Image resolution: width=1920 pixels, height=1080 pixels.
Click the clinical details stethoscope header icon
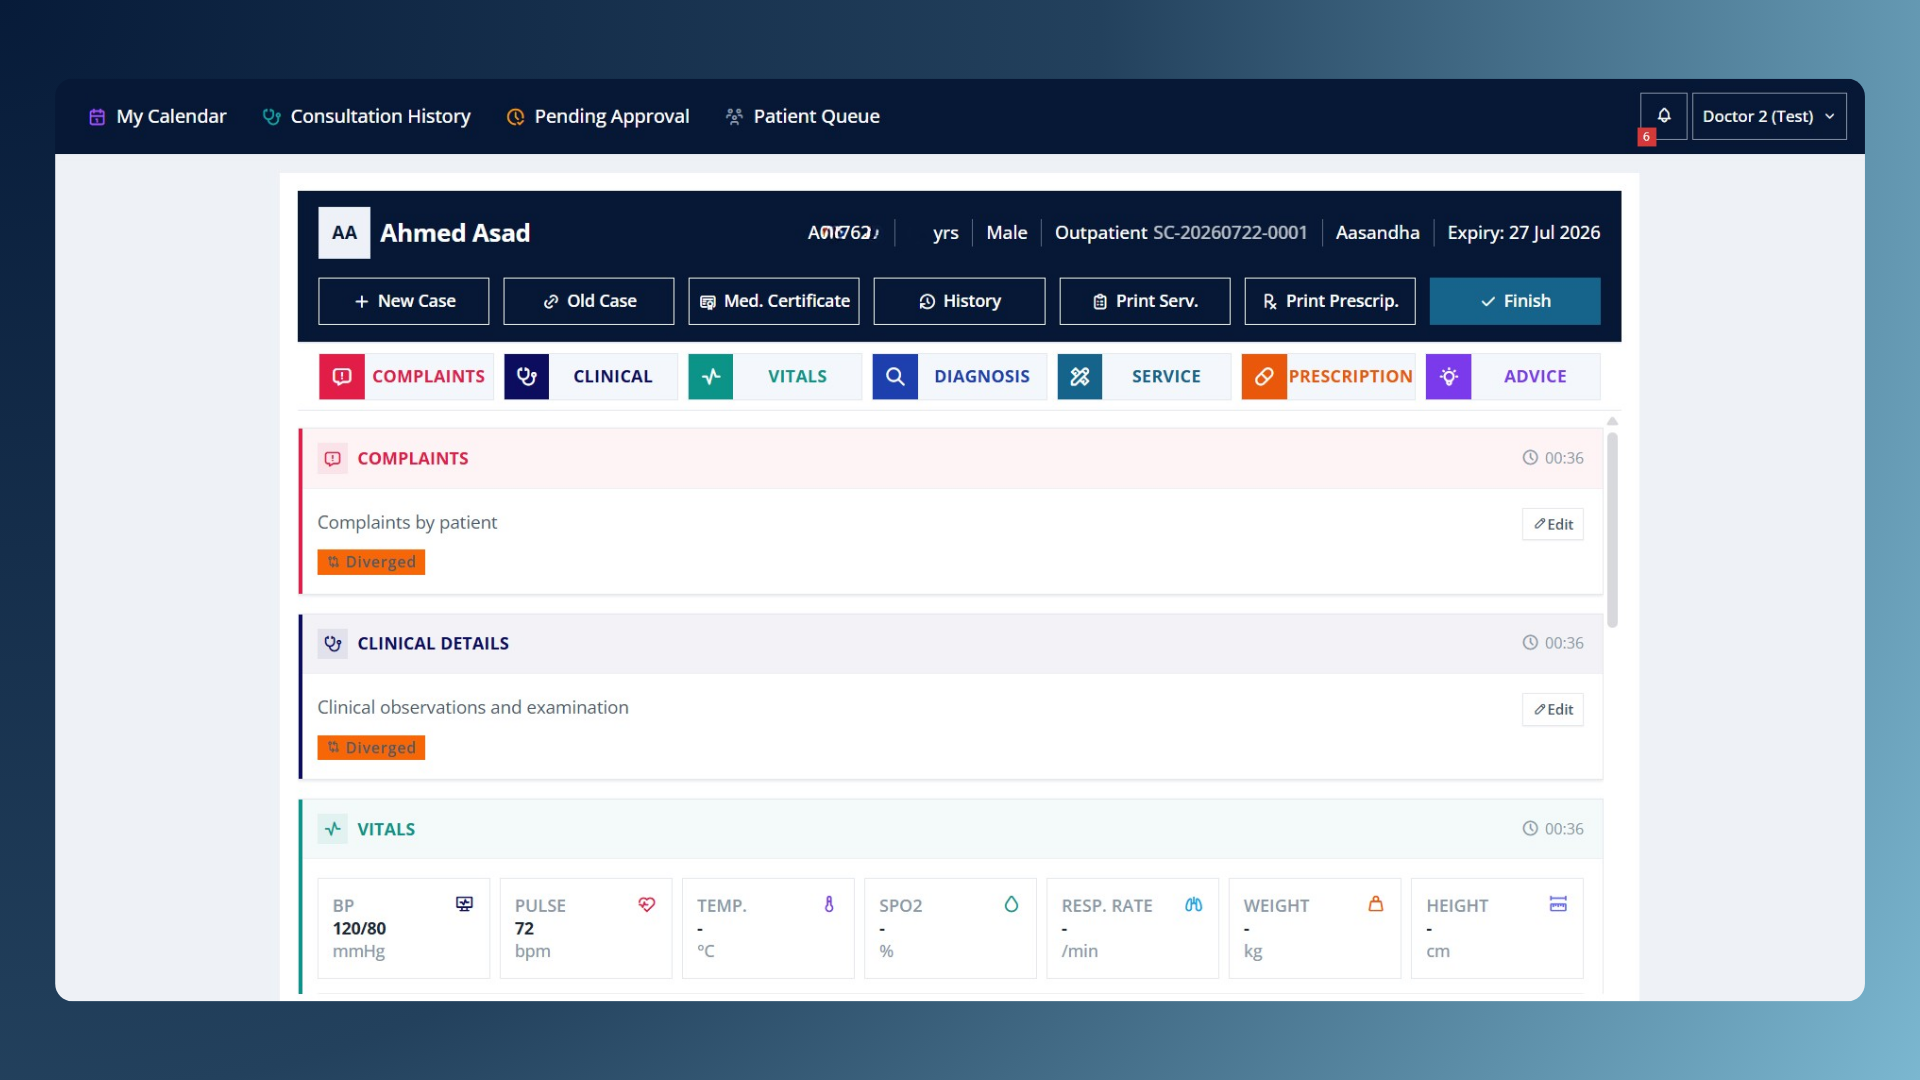(x=333, y=643)
